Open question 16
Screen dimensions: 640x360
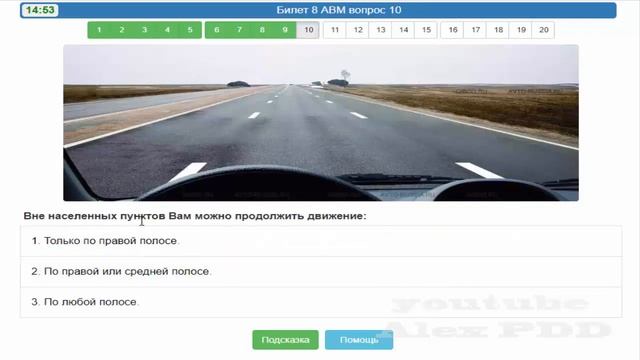[x=453, y=30]
